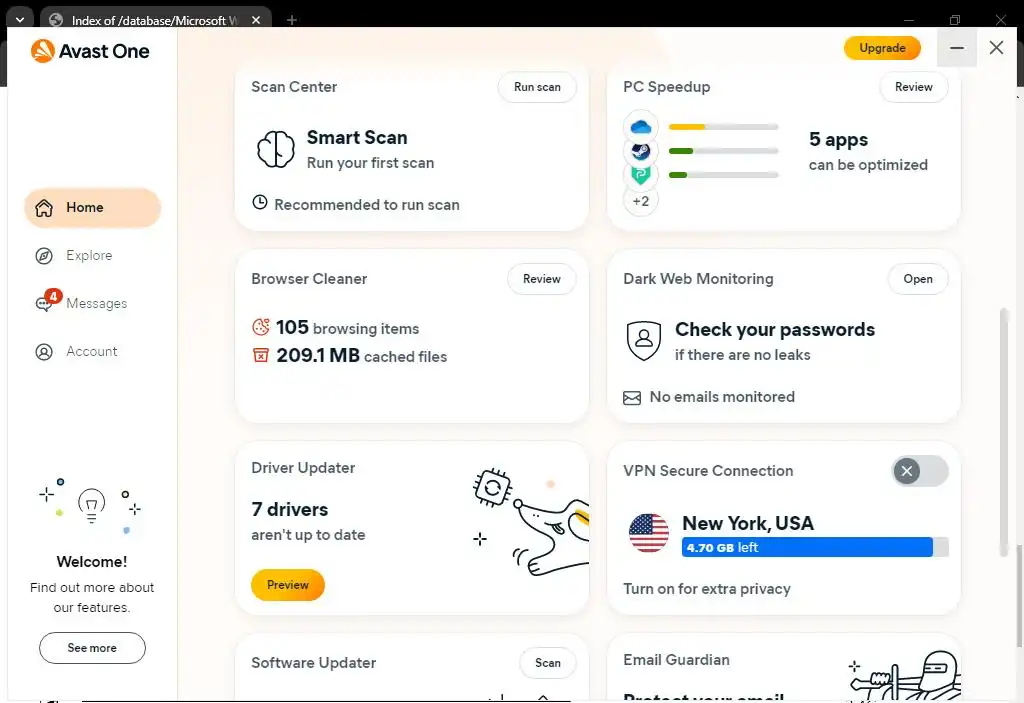This screenshot has height=703, width=1024.
Task: Click Run scan in Scan Center
Action: coord(537,87)
